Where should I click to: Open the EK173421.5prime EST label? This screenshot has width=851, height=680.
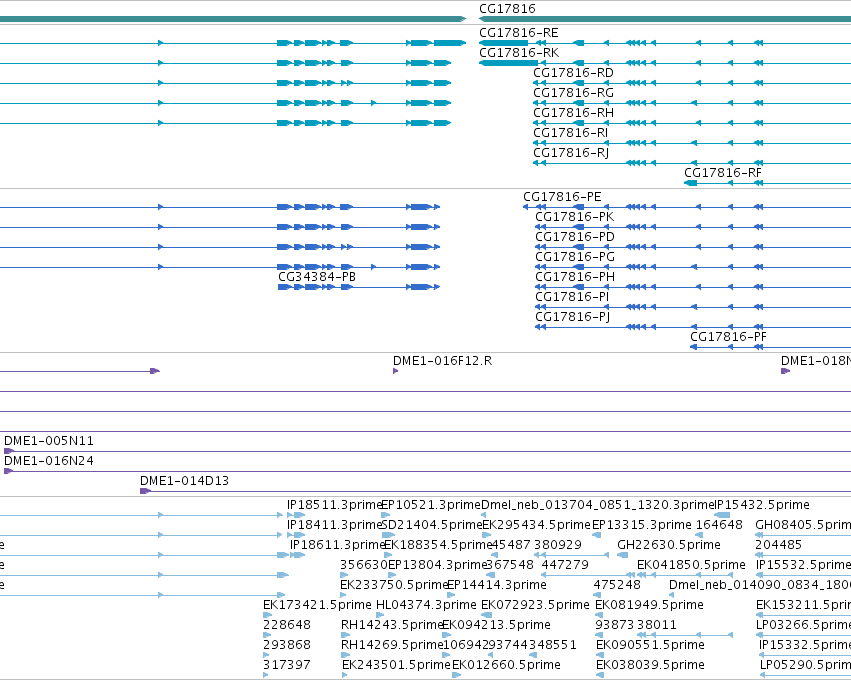tap(317, 605)
